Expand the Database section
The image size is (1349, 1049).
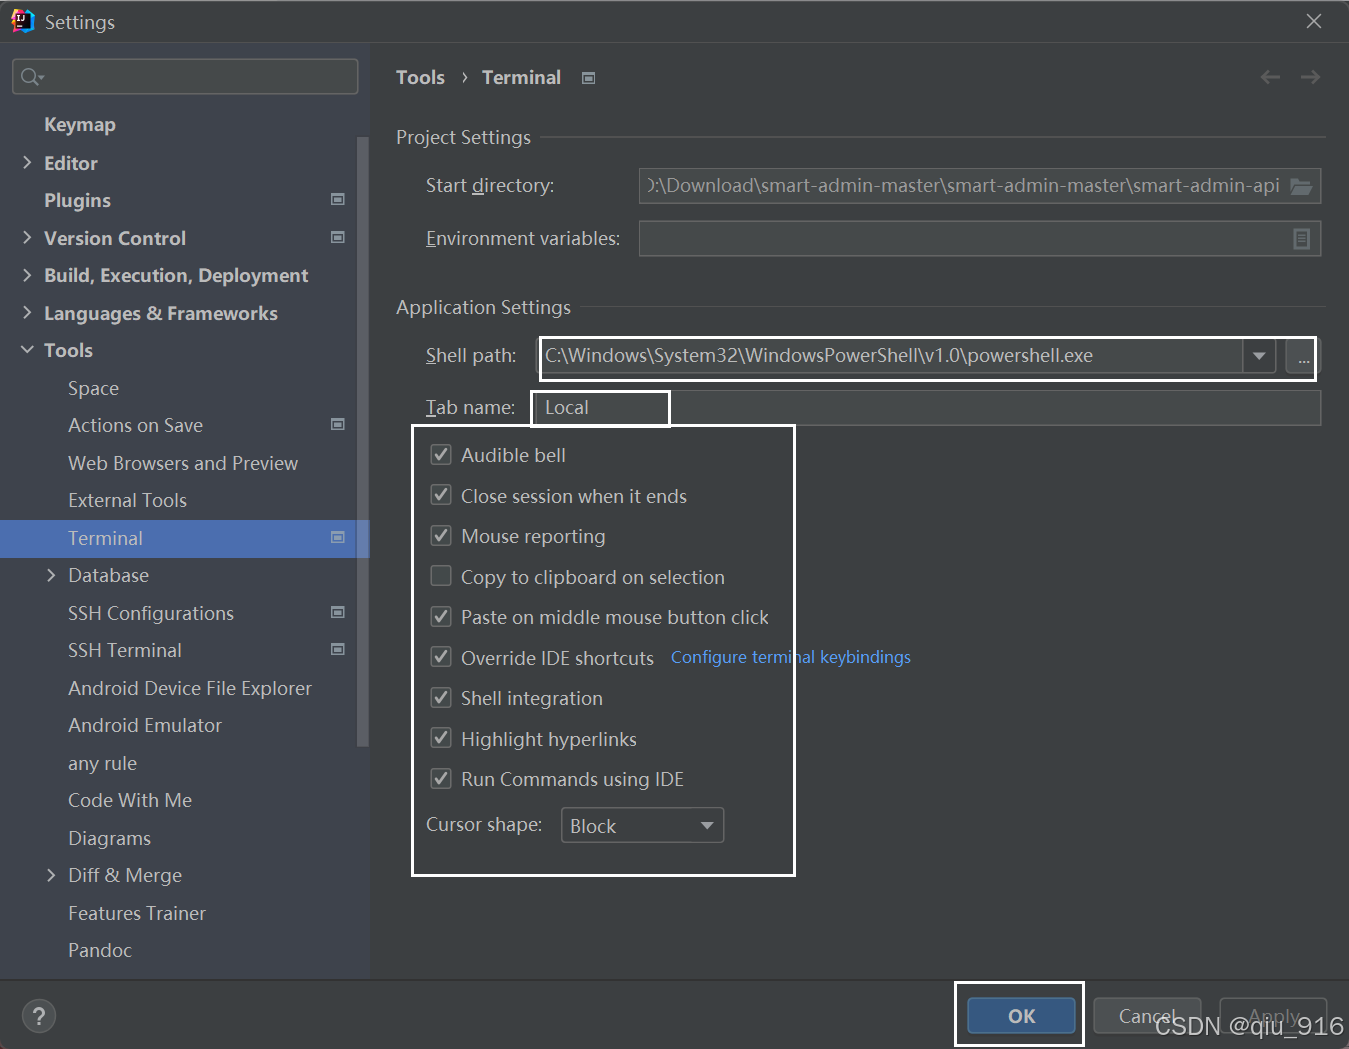pos(52,575)
